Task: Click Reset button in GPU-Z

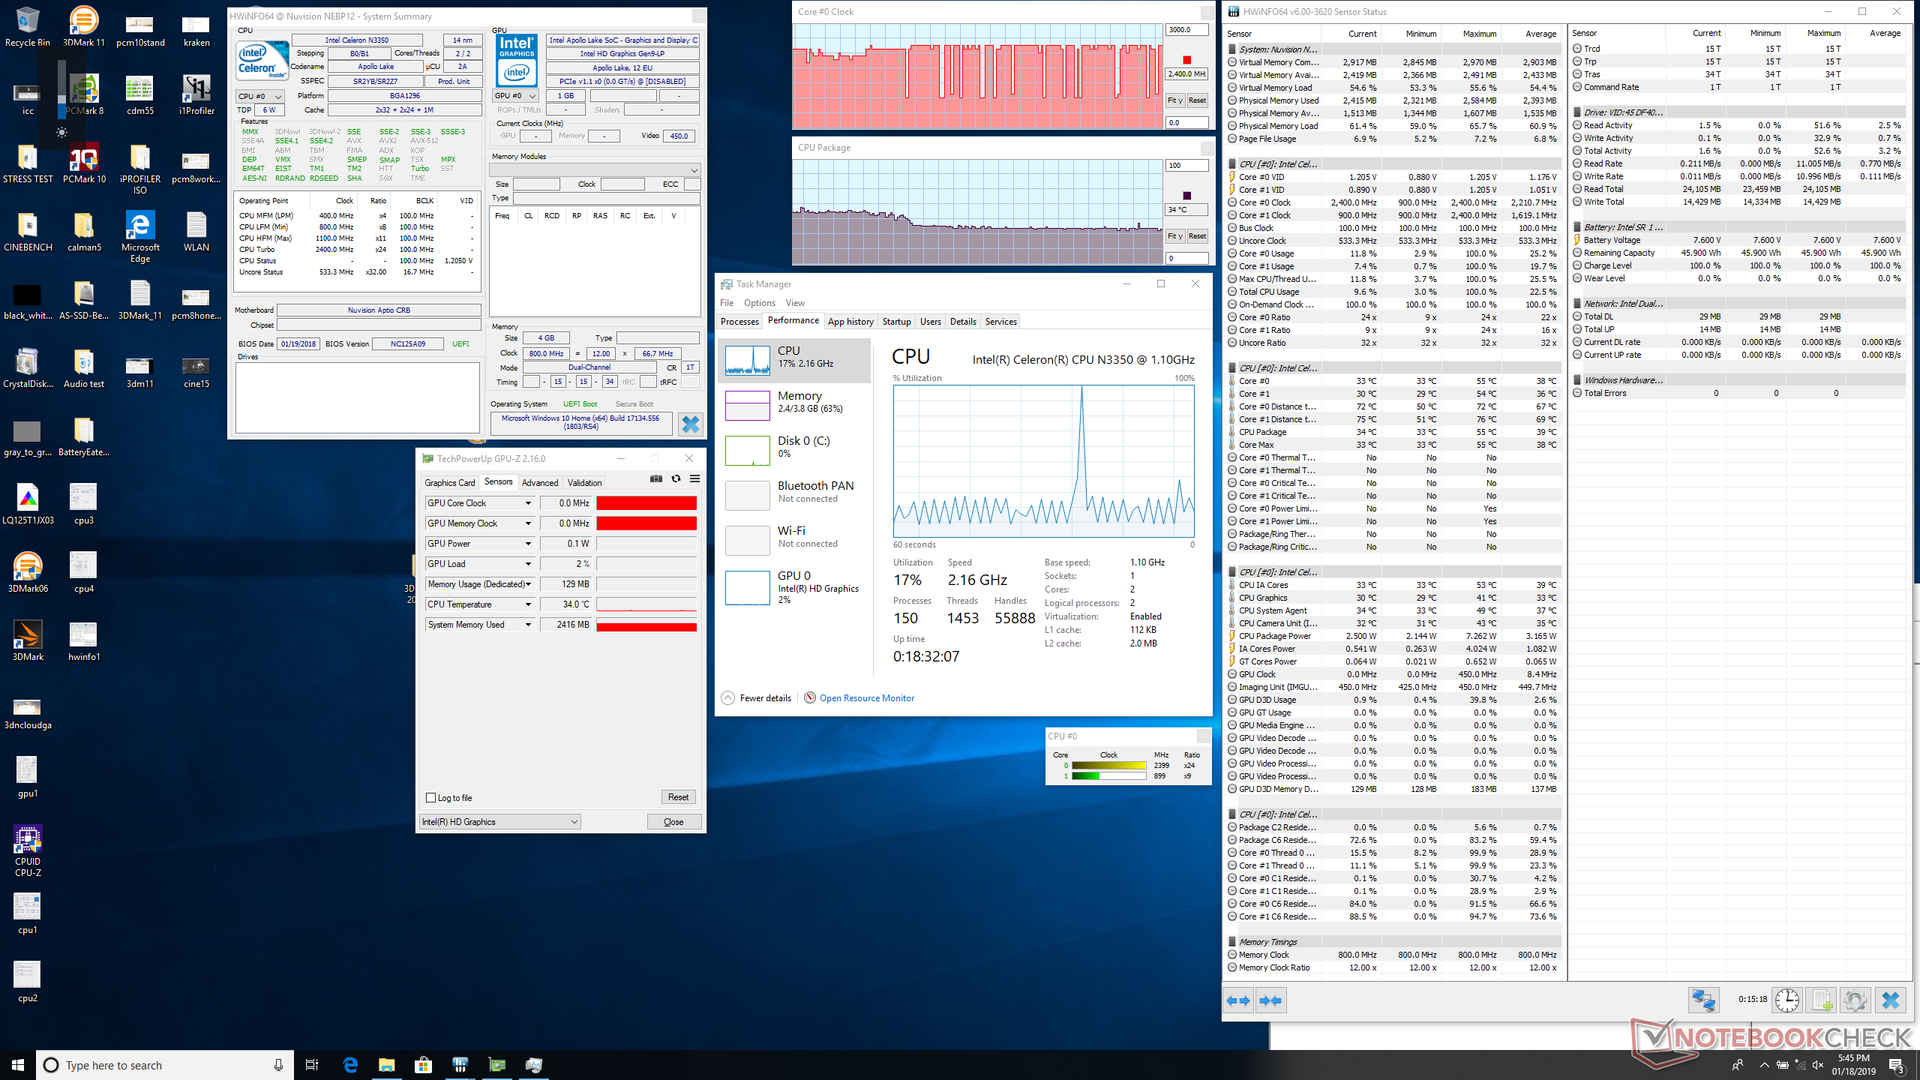Action: click(678, 797)
